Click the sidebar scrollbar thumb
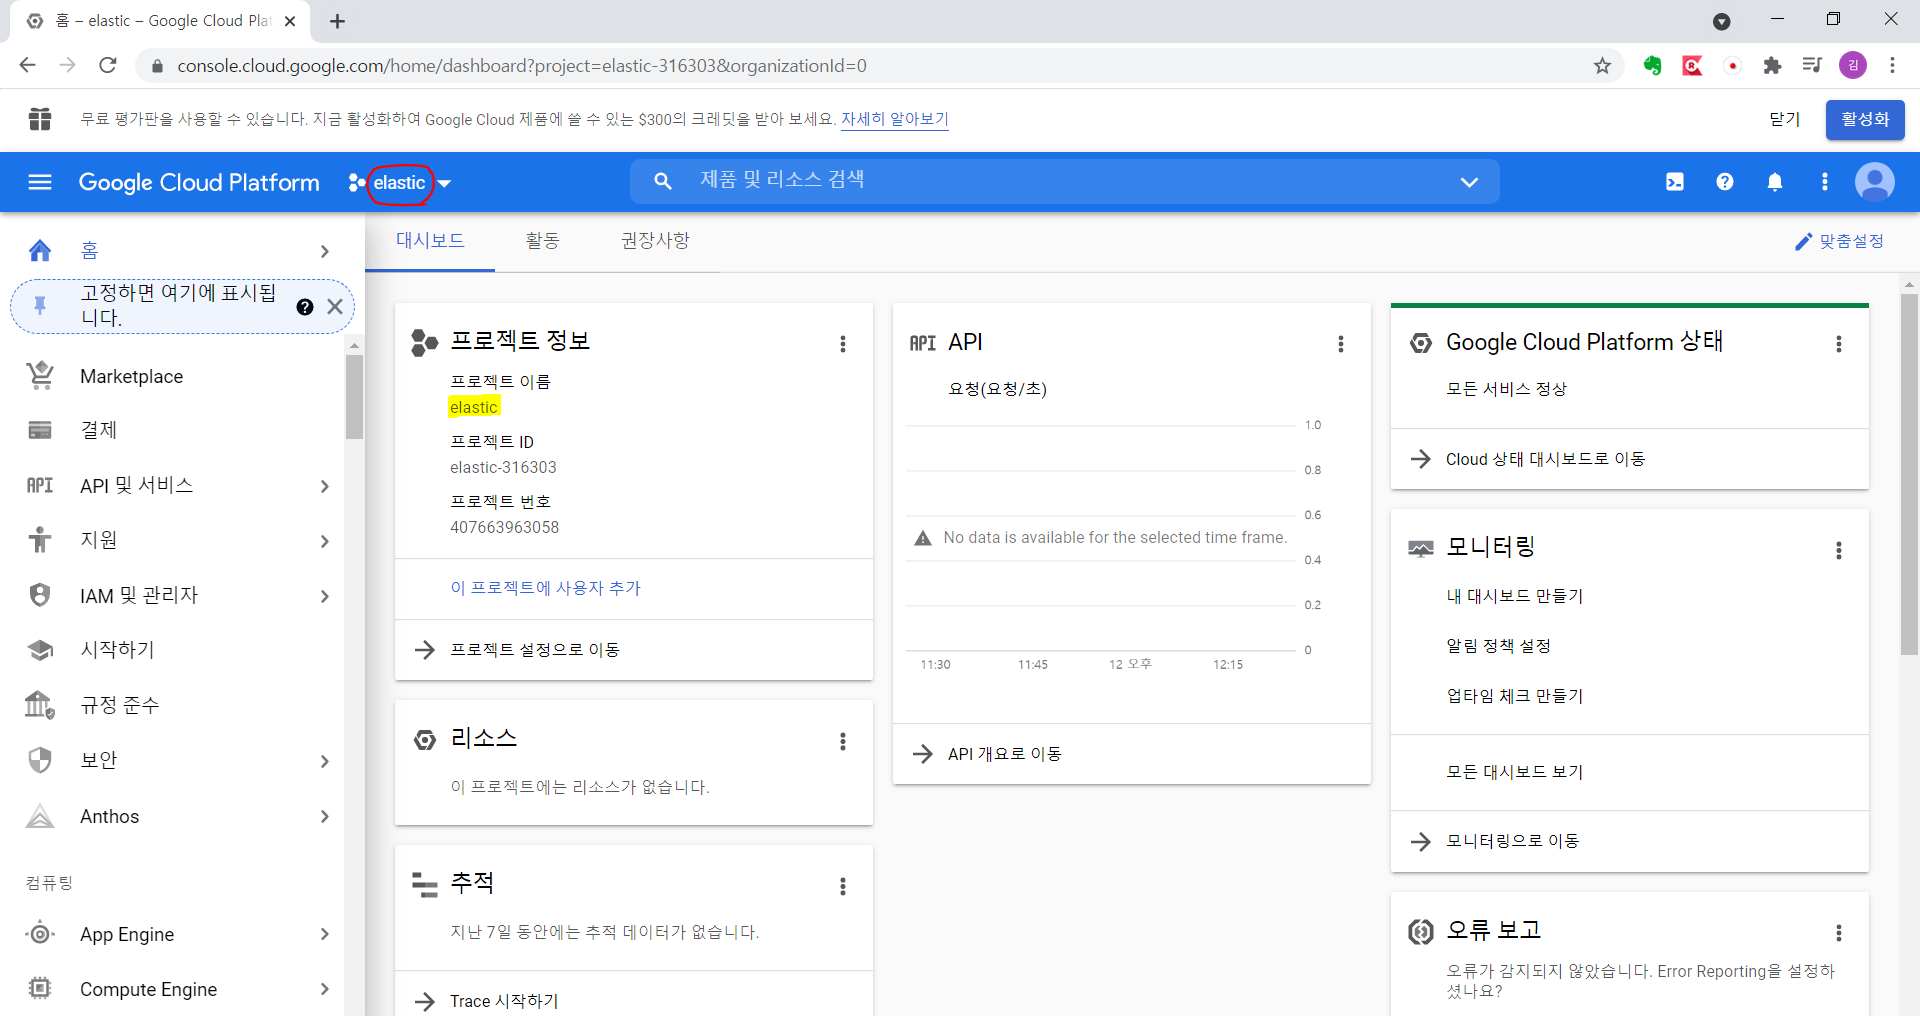The height and width of the screenshot is (1016, 1920). click(x=354, y=397)
